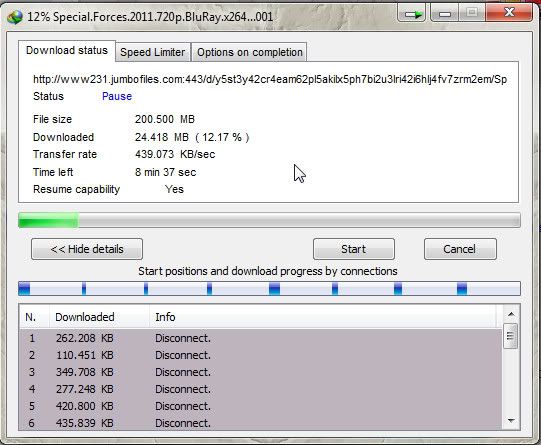Viewport: 541px width, 445px height.
Task: Resume download with the Start button
Action: (354, 249)
